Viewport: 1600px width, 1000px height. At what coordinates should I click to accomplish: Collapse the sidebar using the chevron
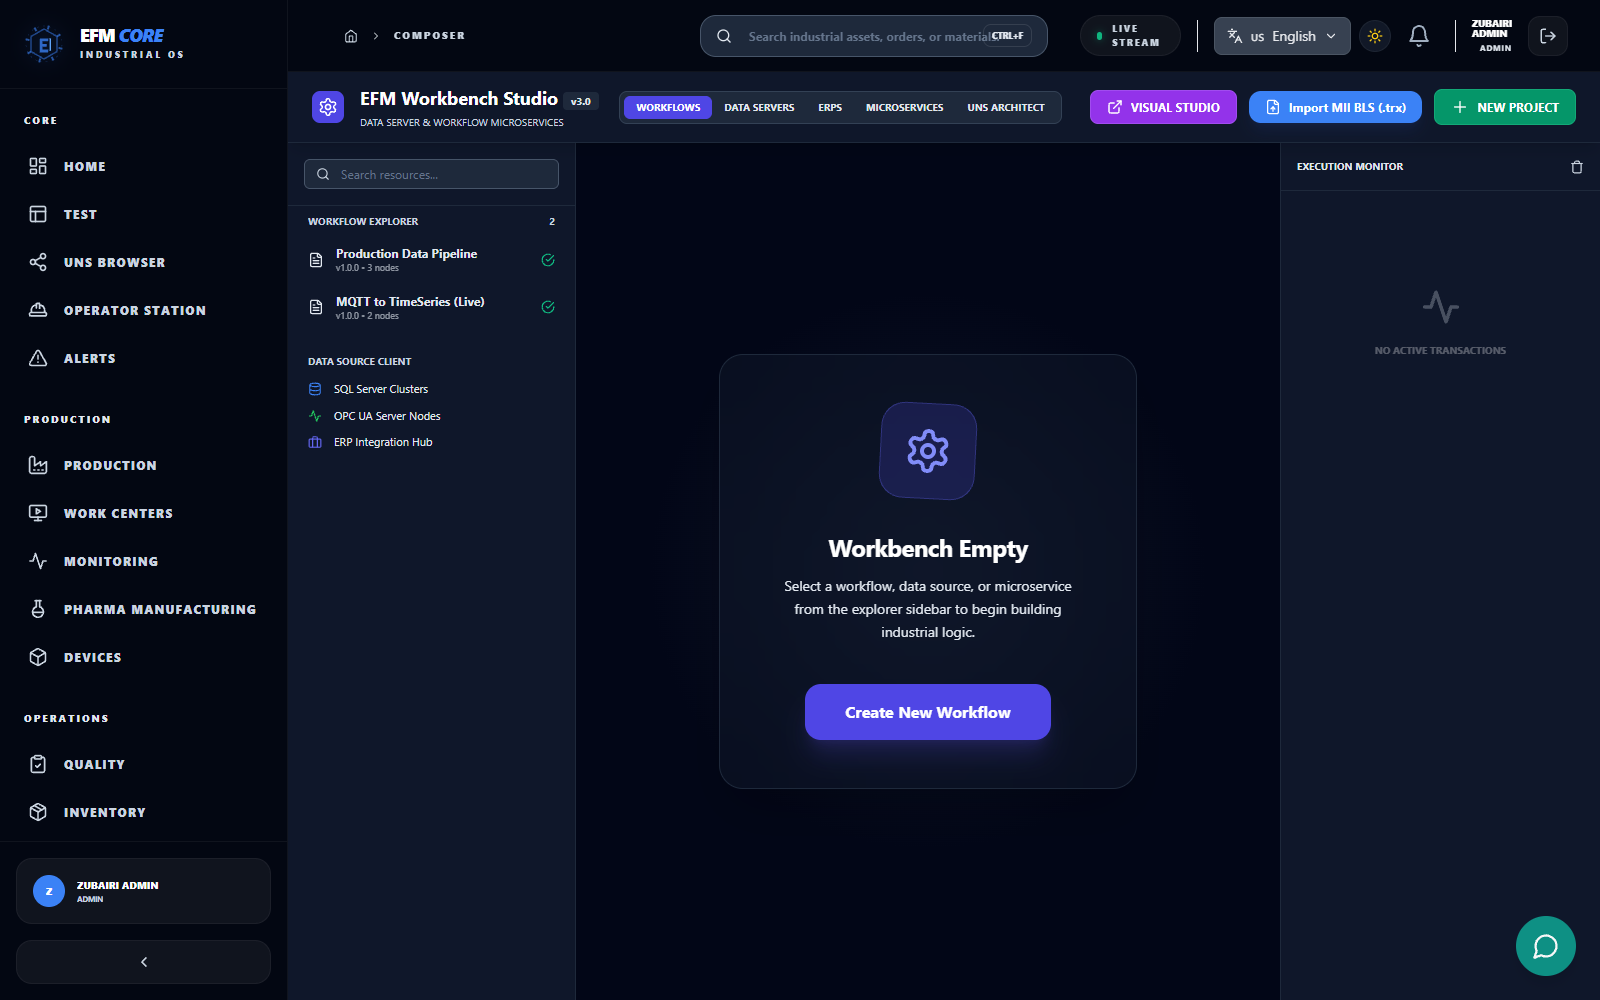[x=143, y=961]
